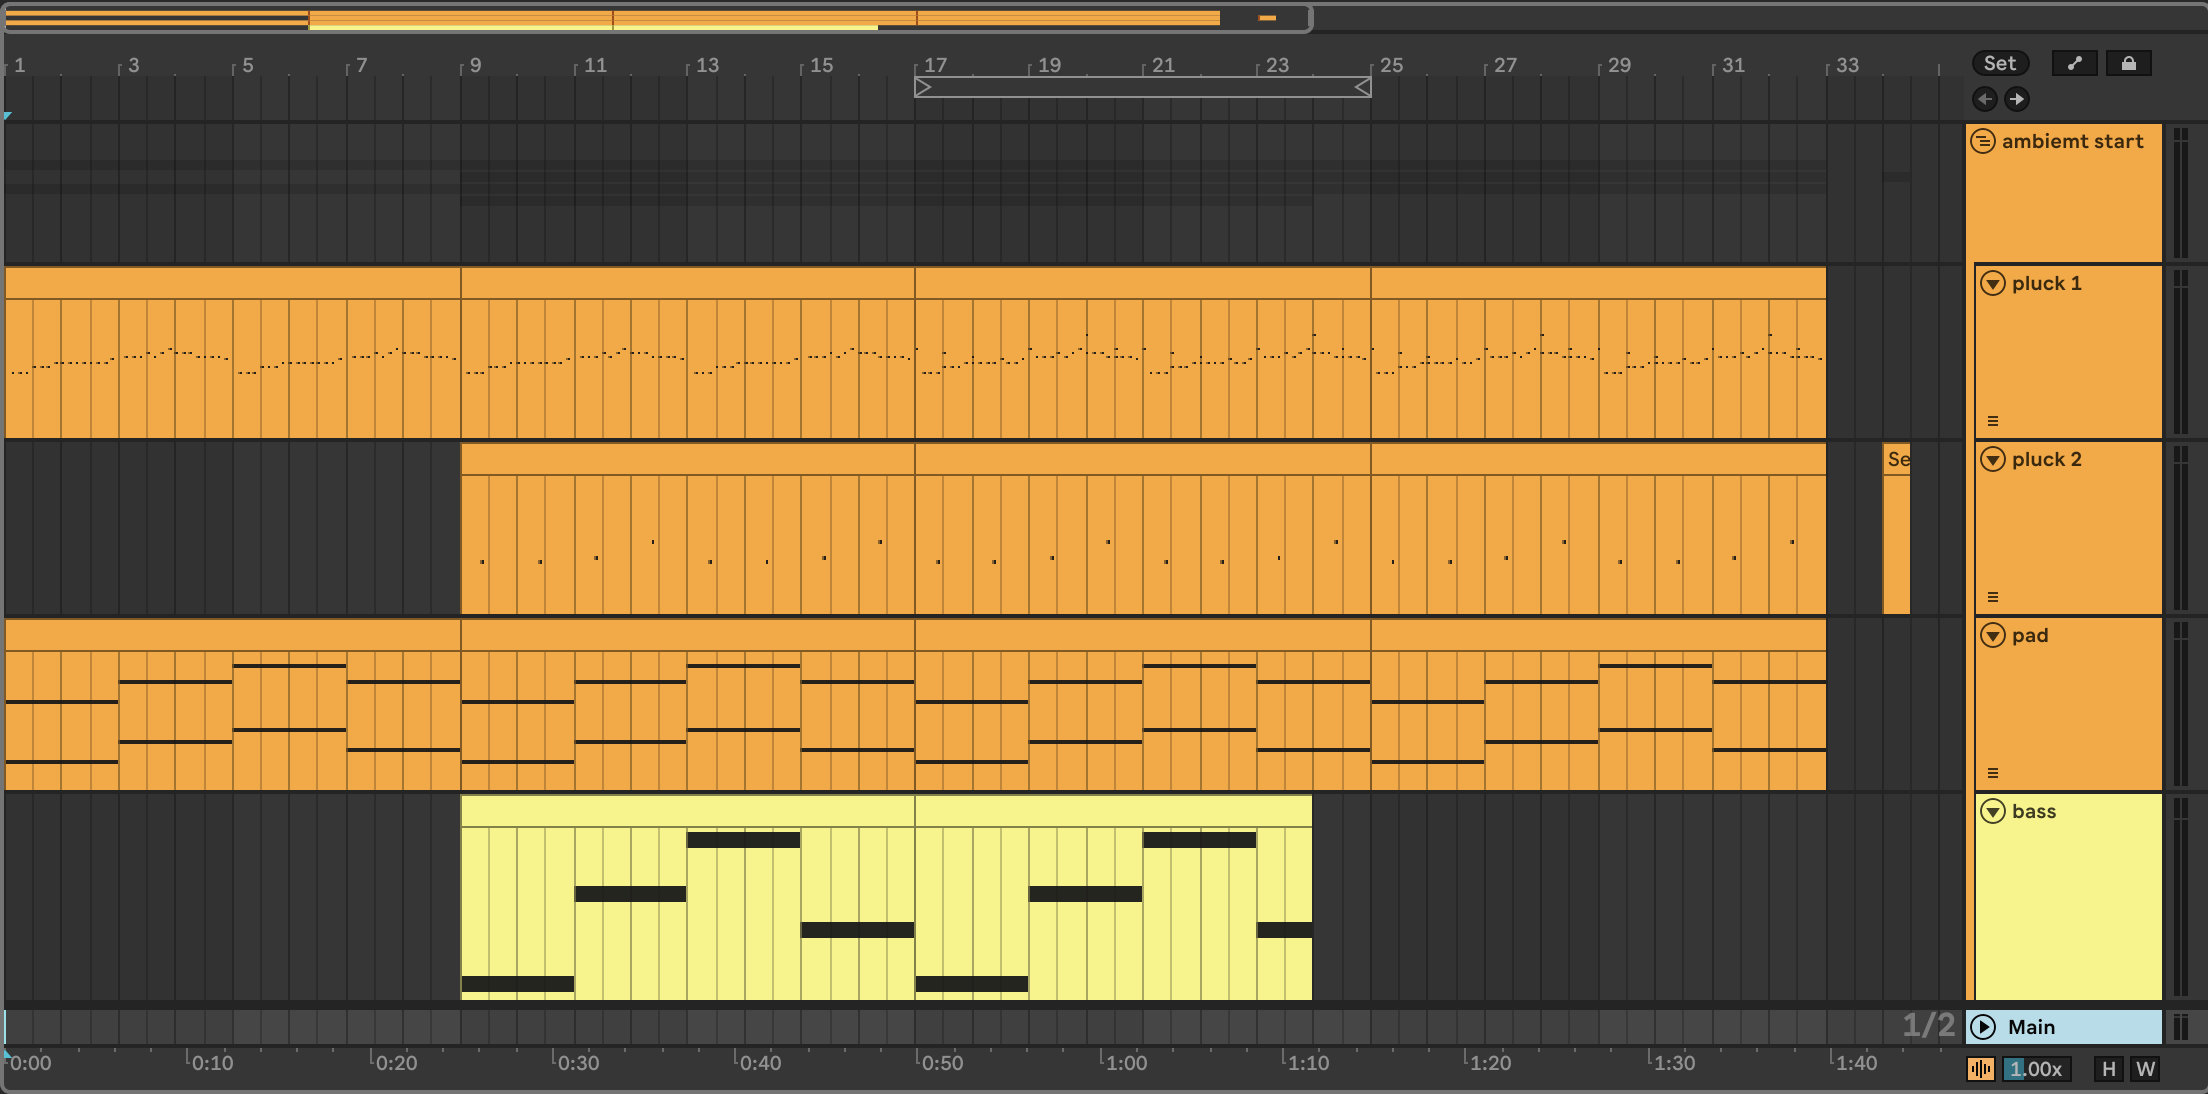The image size is (2208, 1094).
Task: Open pluck 1 lane options icon
Action: [1992, 421]
